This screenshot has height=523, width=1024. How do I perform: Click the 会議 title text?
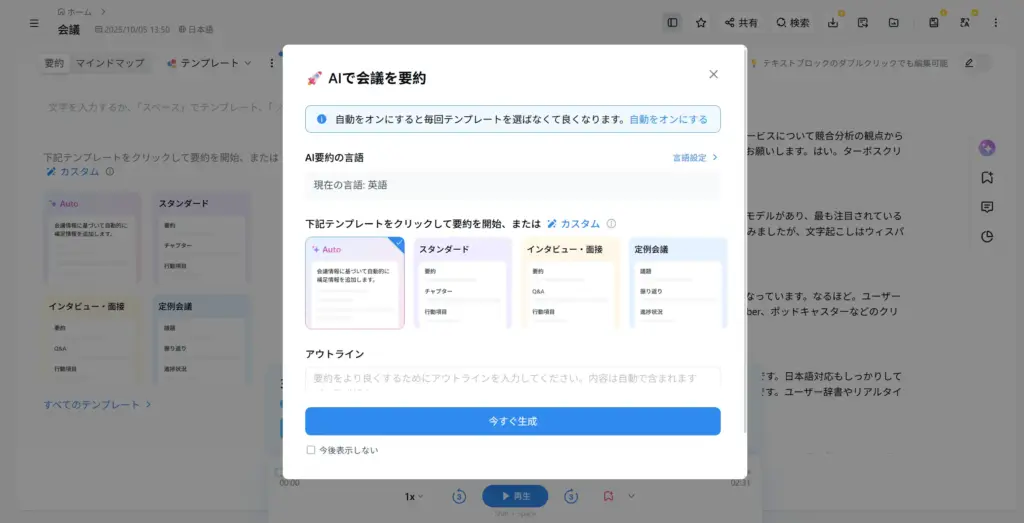(69, 29)
